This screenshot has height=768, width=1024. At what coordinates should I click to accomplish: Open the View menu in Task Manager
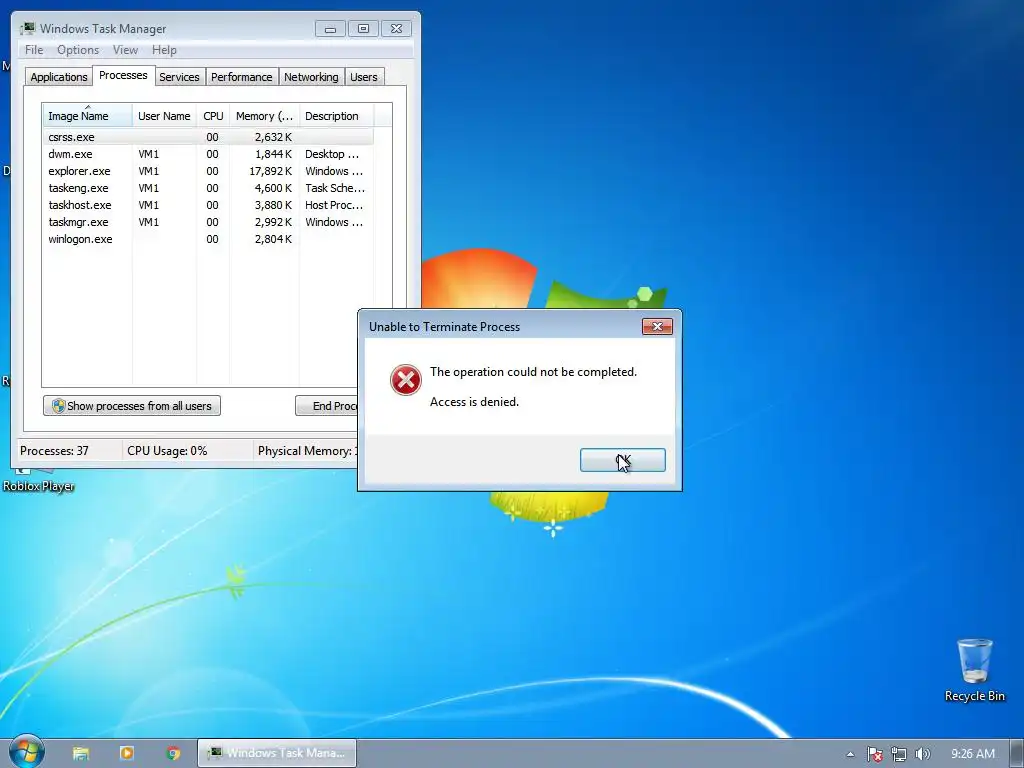(125, 50)
